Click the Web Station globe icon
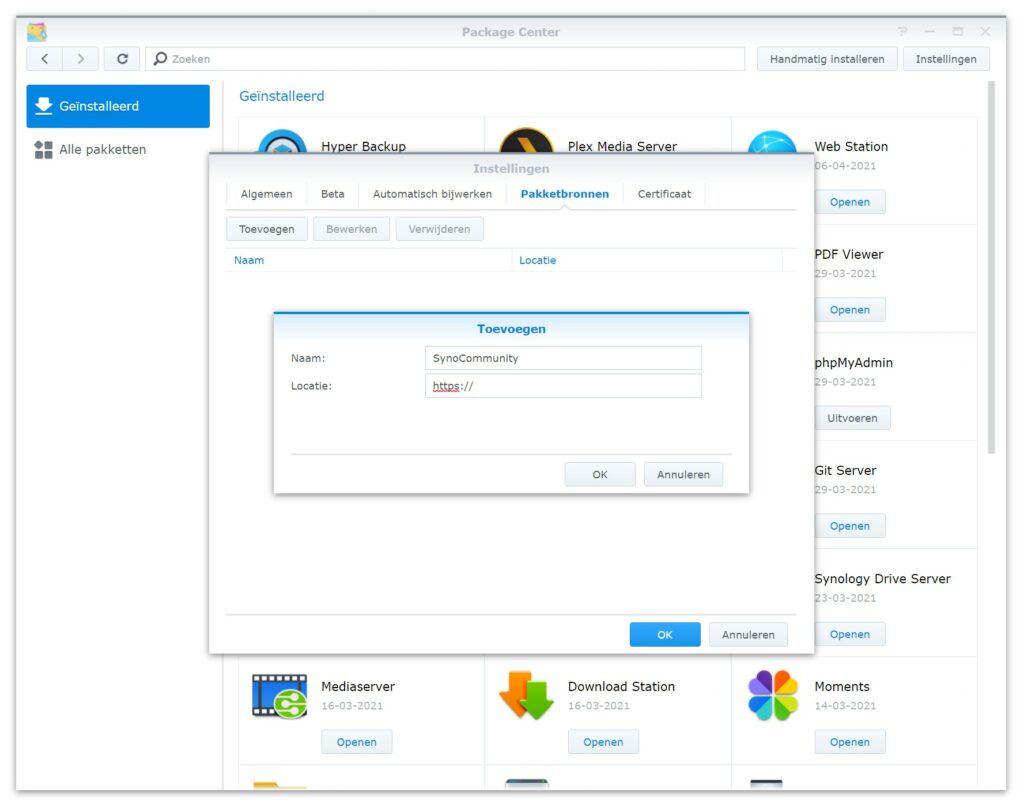Viewport: 1024px width, 808px height. tap(772, 142)
